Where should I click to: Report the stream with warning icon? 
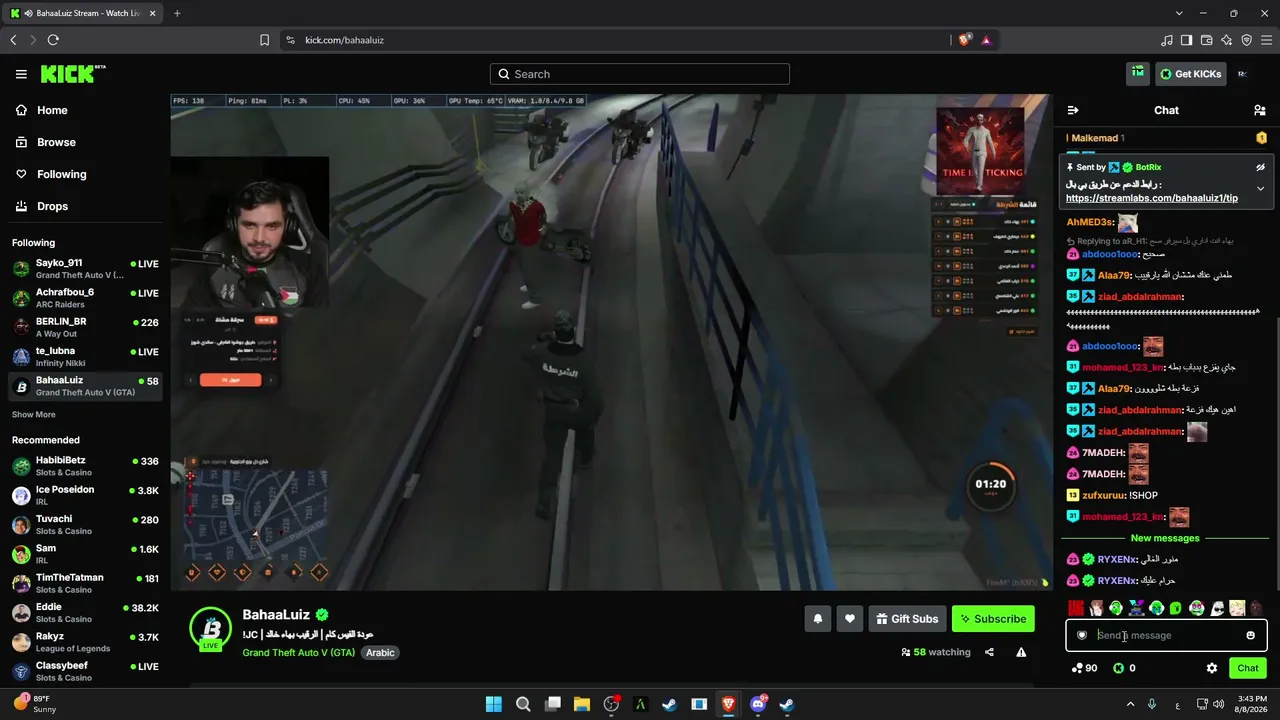point(1021,652)
